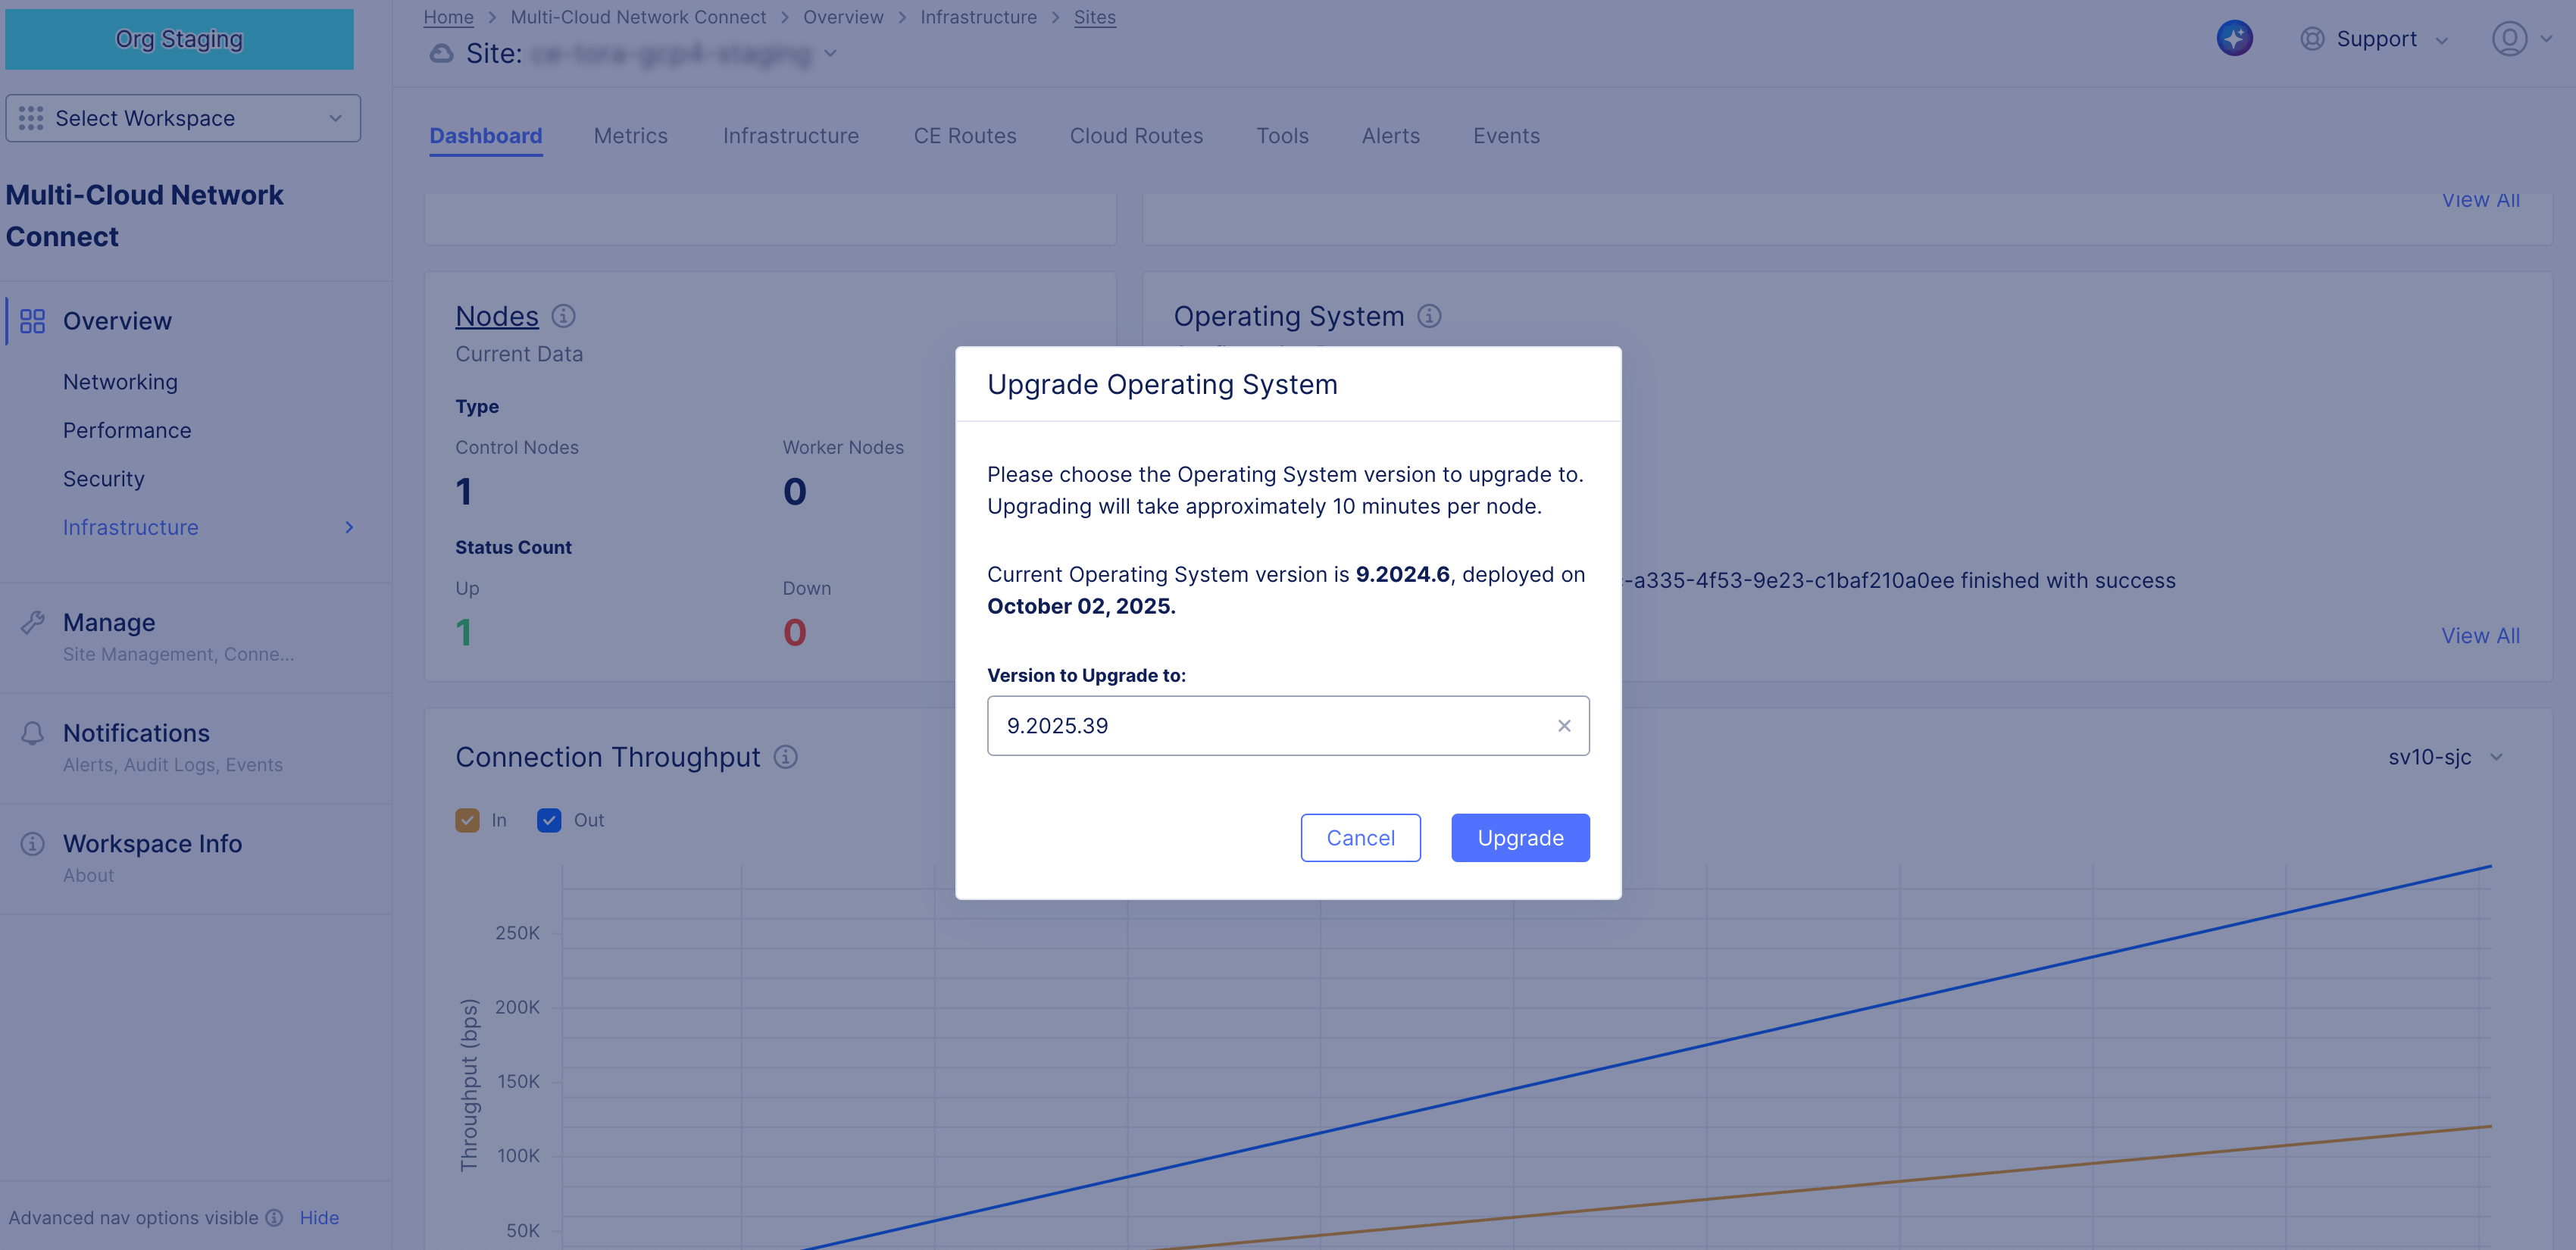Click the AI assistant sparkle icon
The height and width of the screenshot is (1250, 2576).
click(2234, 39)
